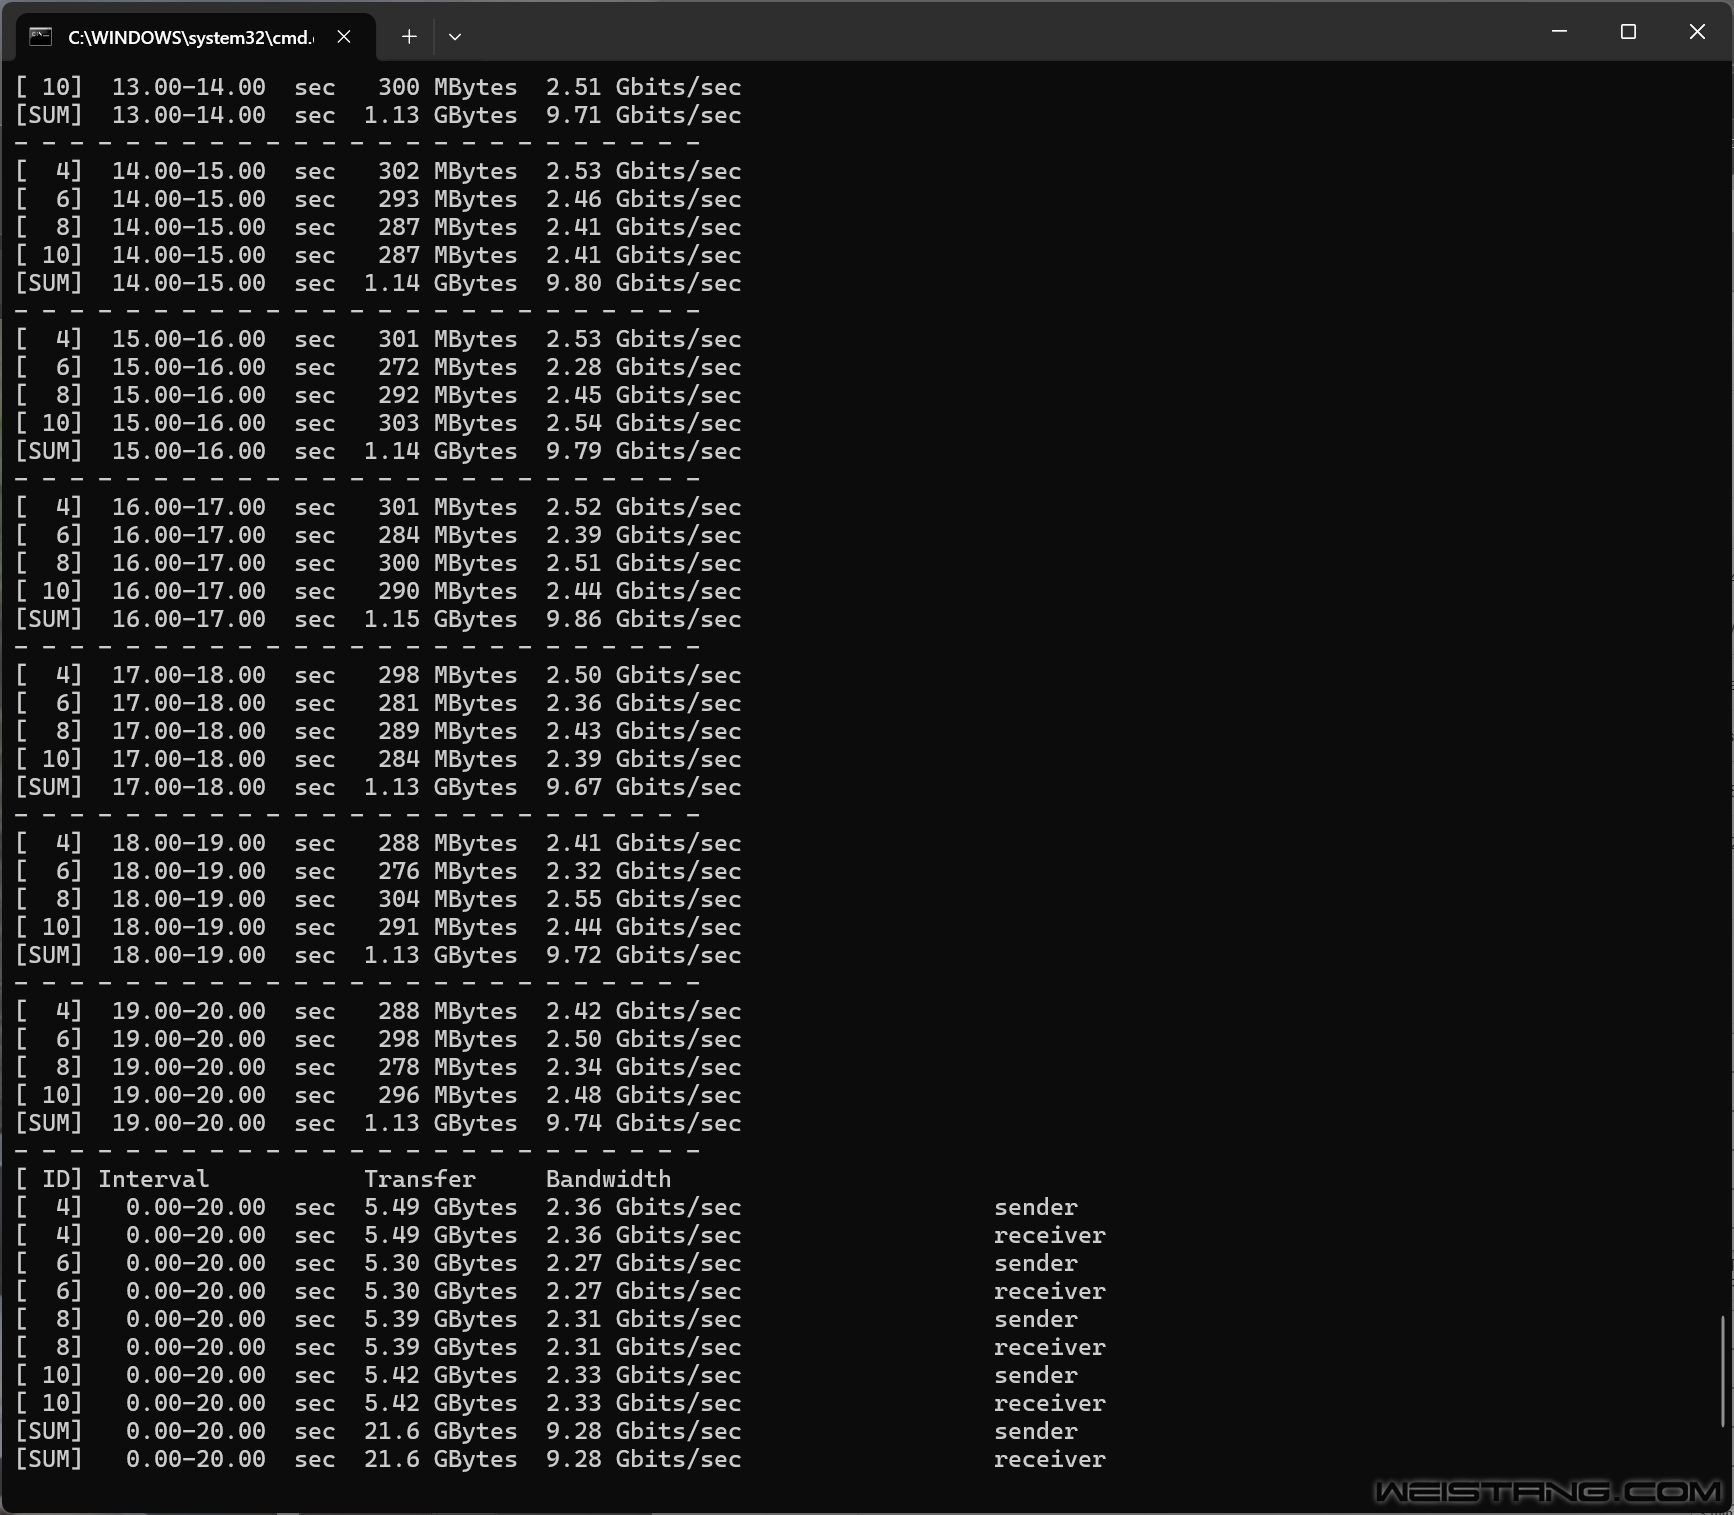Click 1.15 GBytes SUM transfer at 16.00-17.00
Viewport: 1734px width, 1515px height.
click(x=441, y=619)
